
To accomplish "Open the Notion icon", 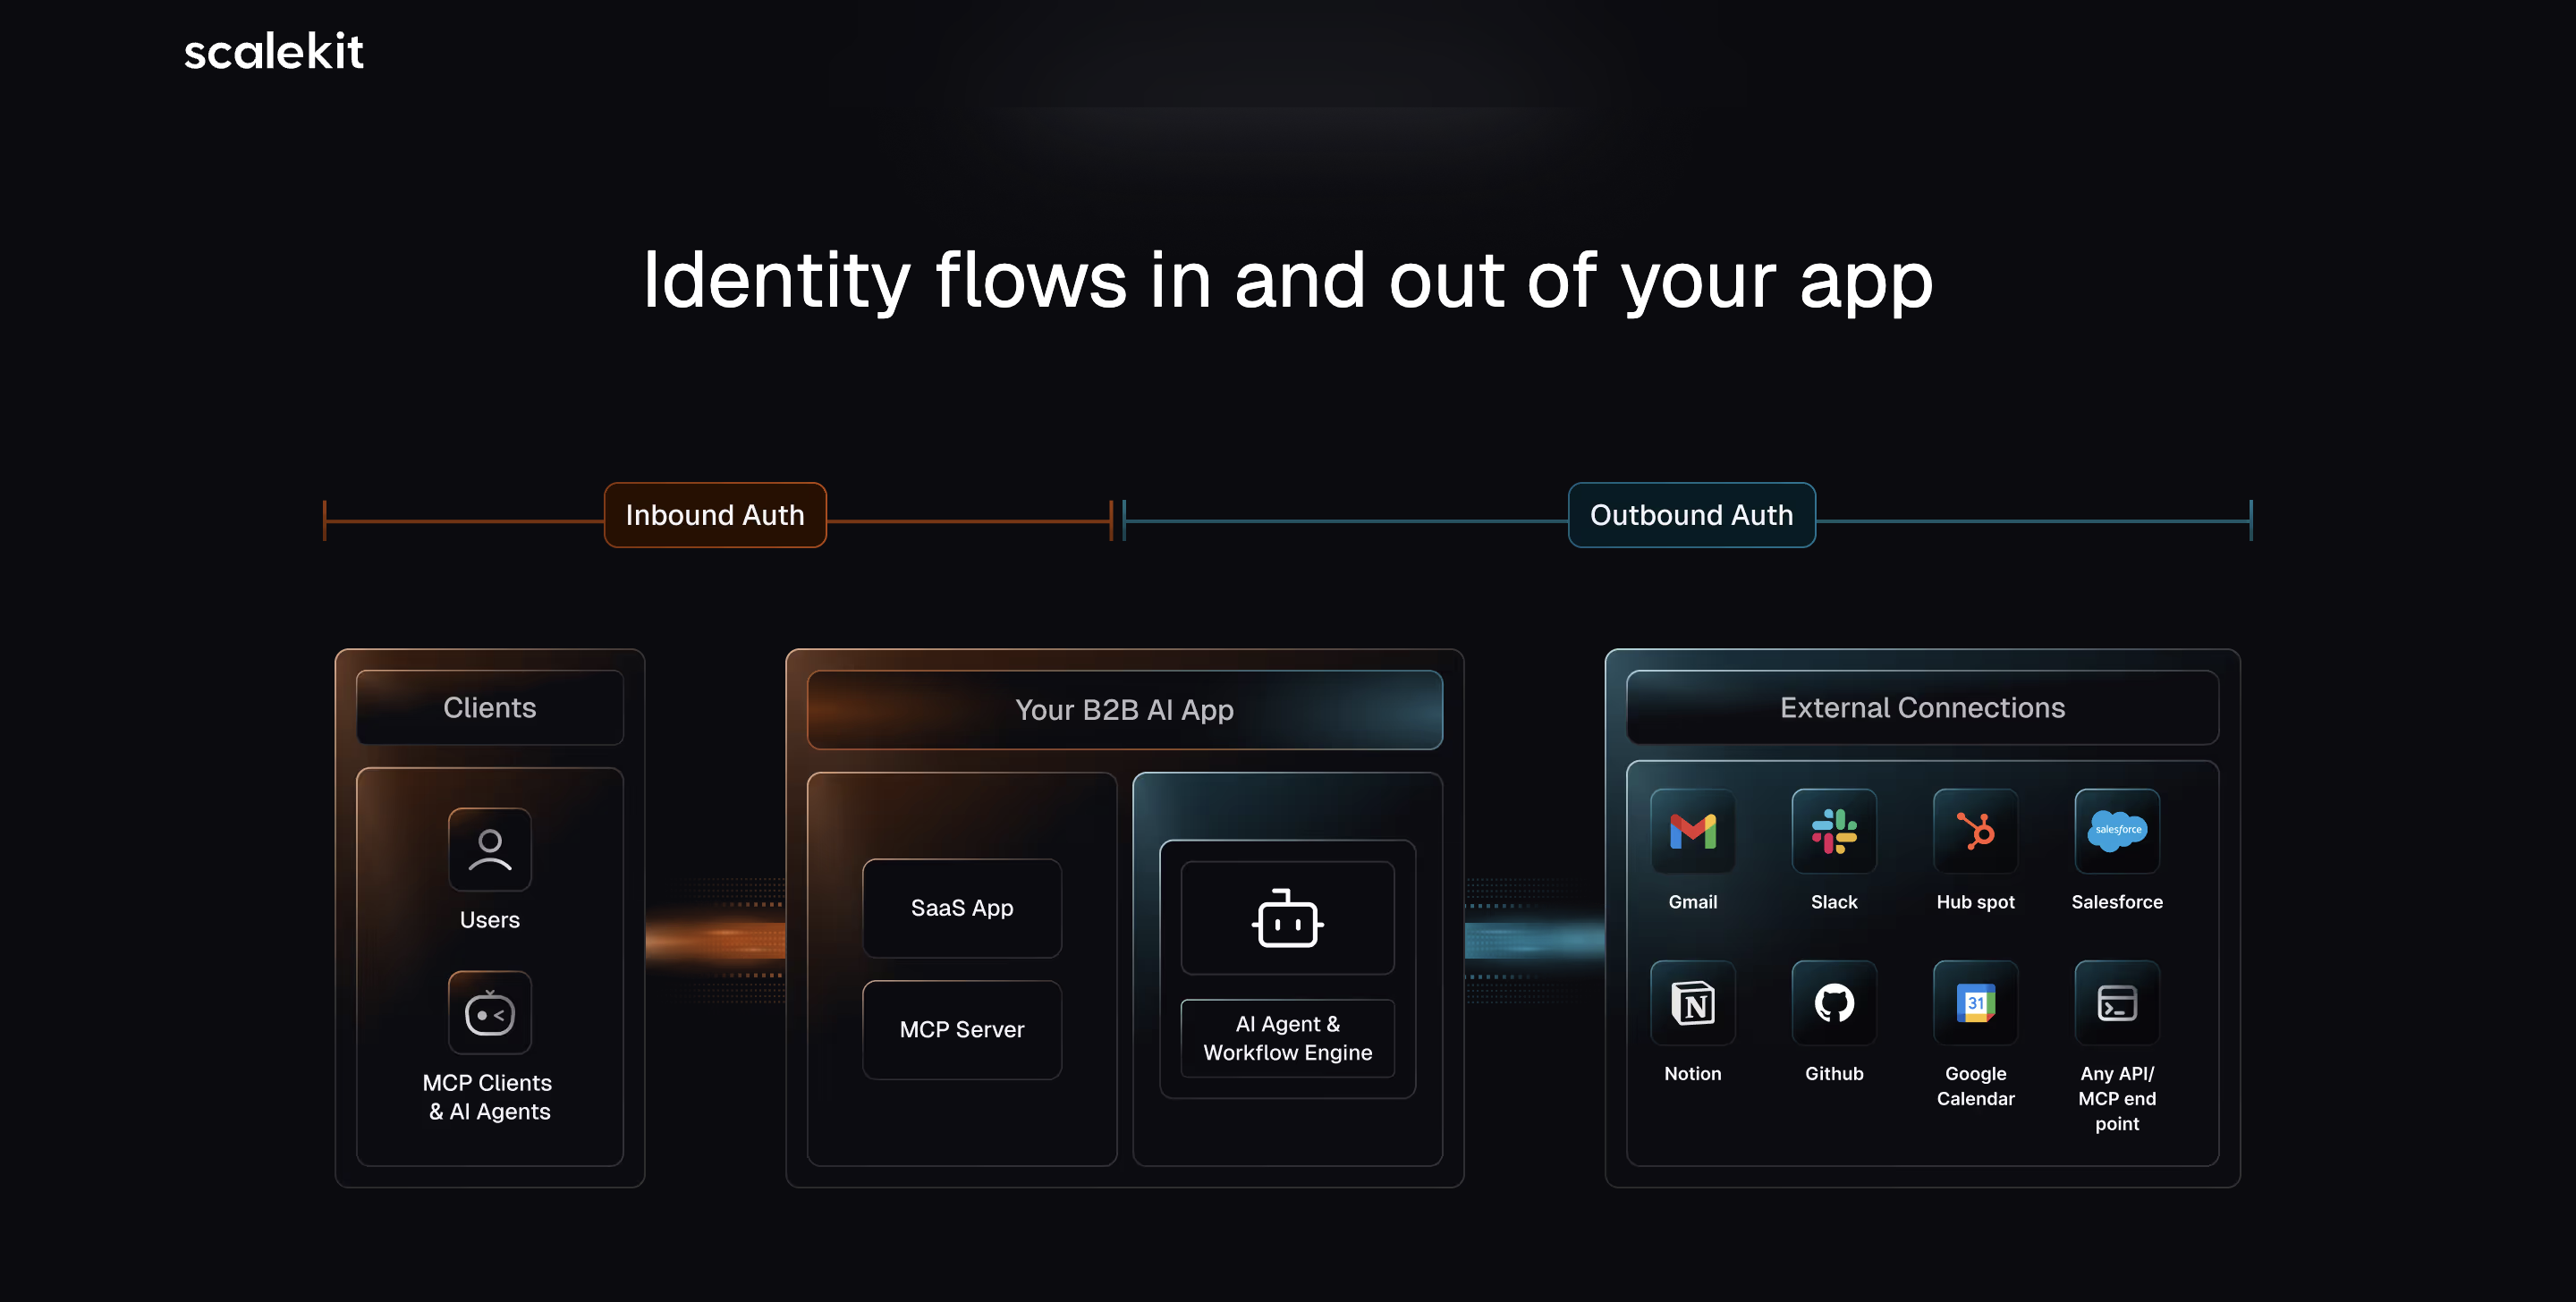I will (1692, 1003).
